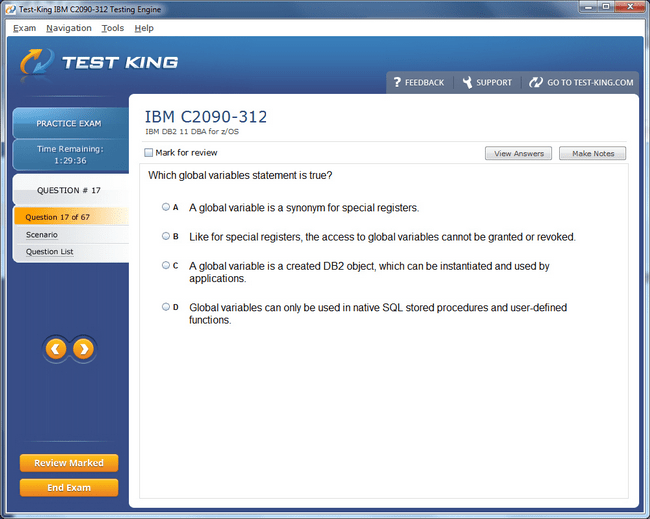Click the text beginning 'Global variables can only be used'
Screen dimensions: 650x519
(378, 313)
